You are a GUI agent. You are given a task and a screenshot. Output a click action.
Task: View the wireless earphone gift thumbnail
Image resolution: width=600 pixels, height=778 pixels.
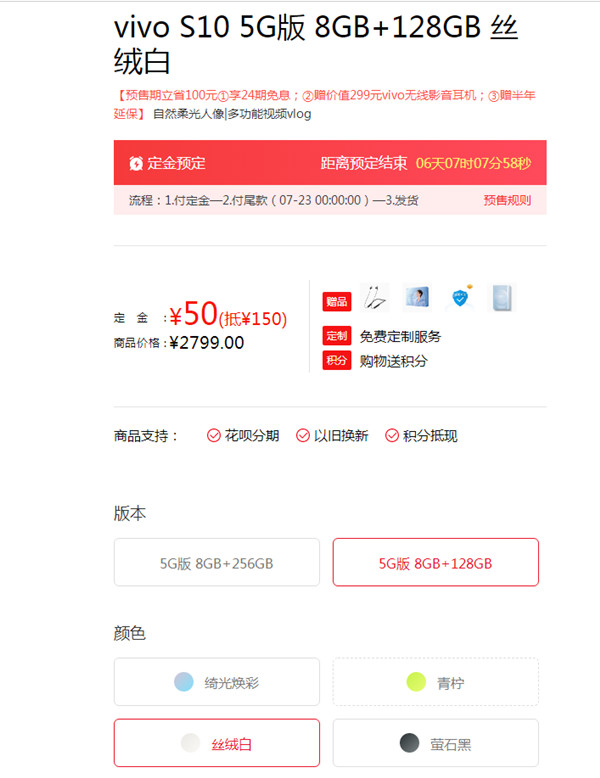pos(375,298)
